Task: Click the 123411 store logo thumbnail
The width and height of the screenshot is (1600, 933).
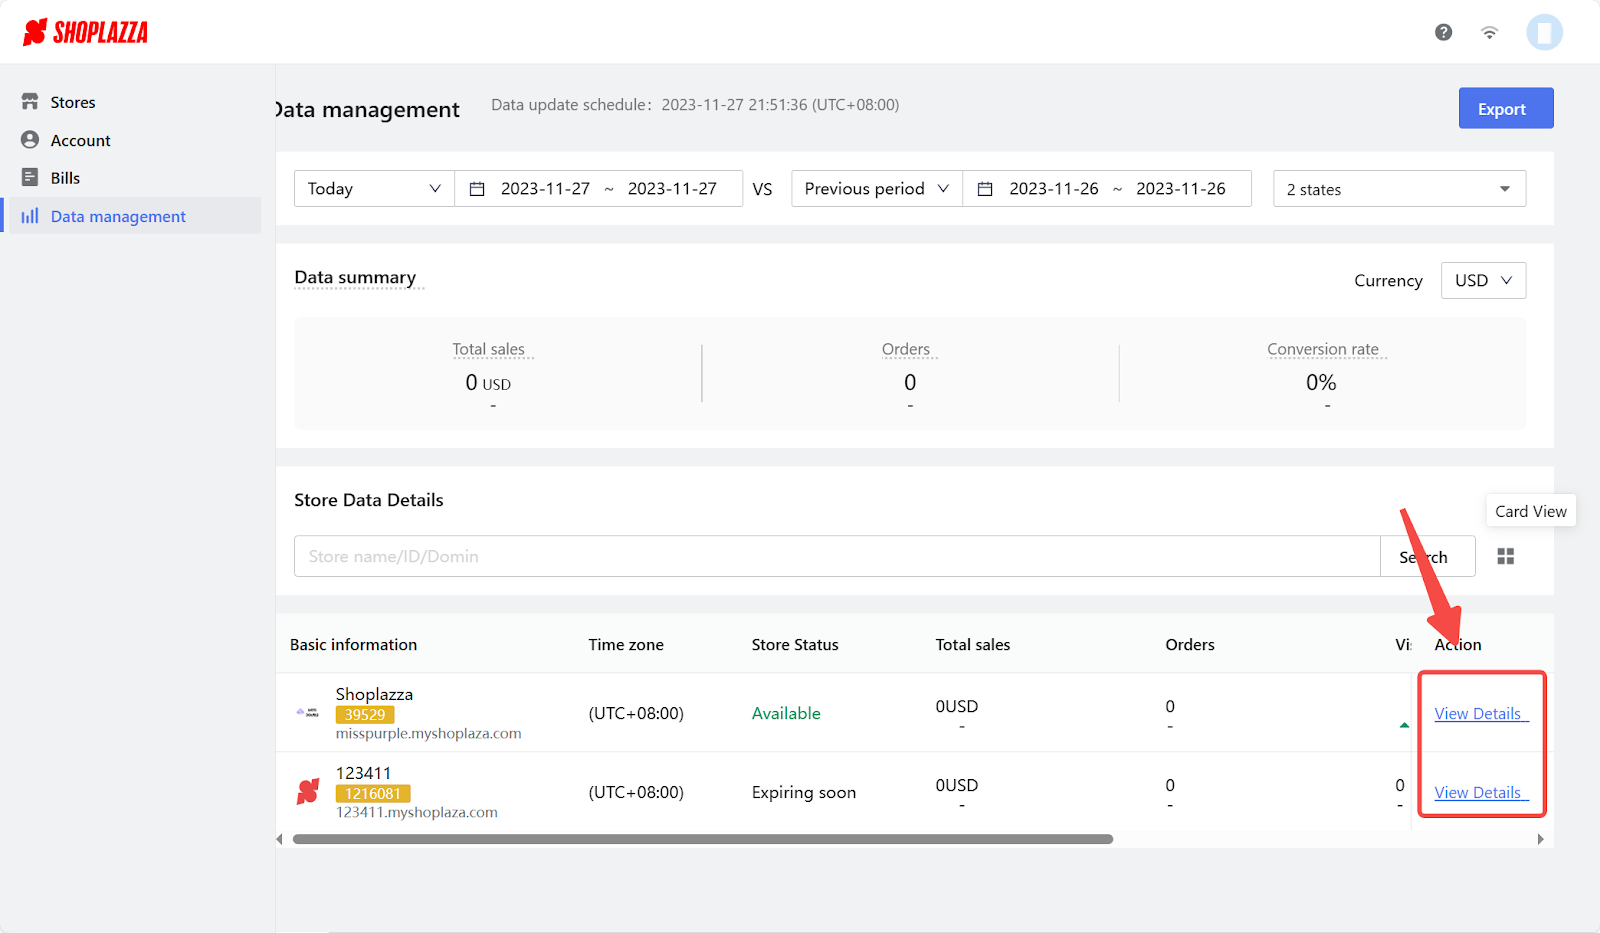Action: [308, 792]
